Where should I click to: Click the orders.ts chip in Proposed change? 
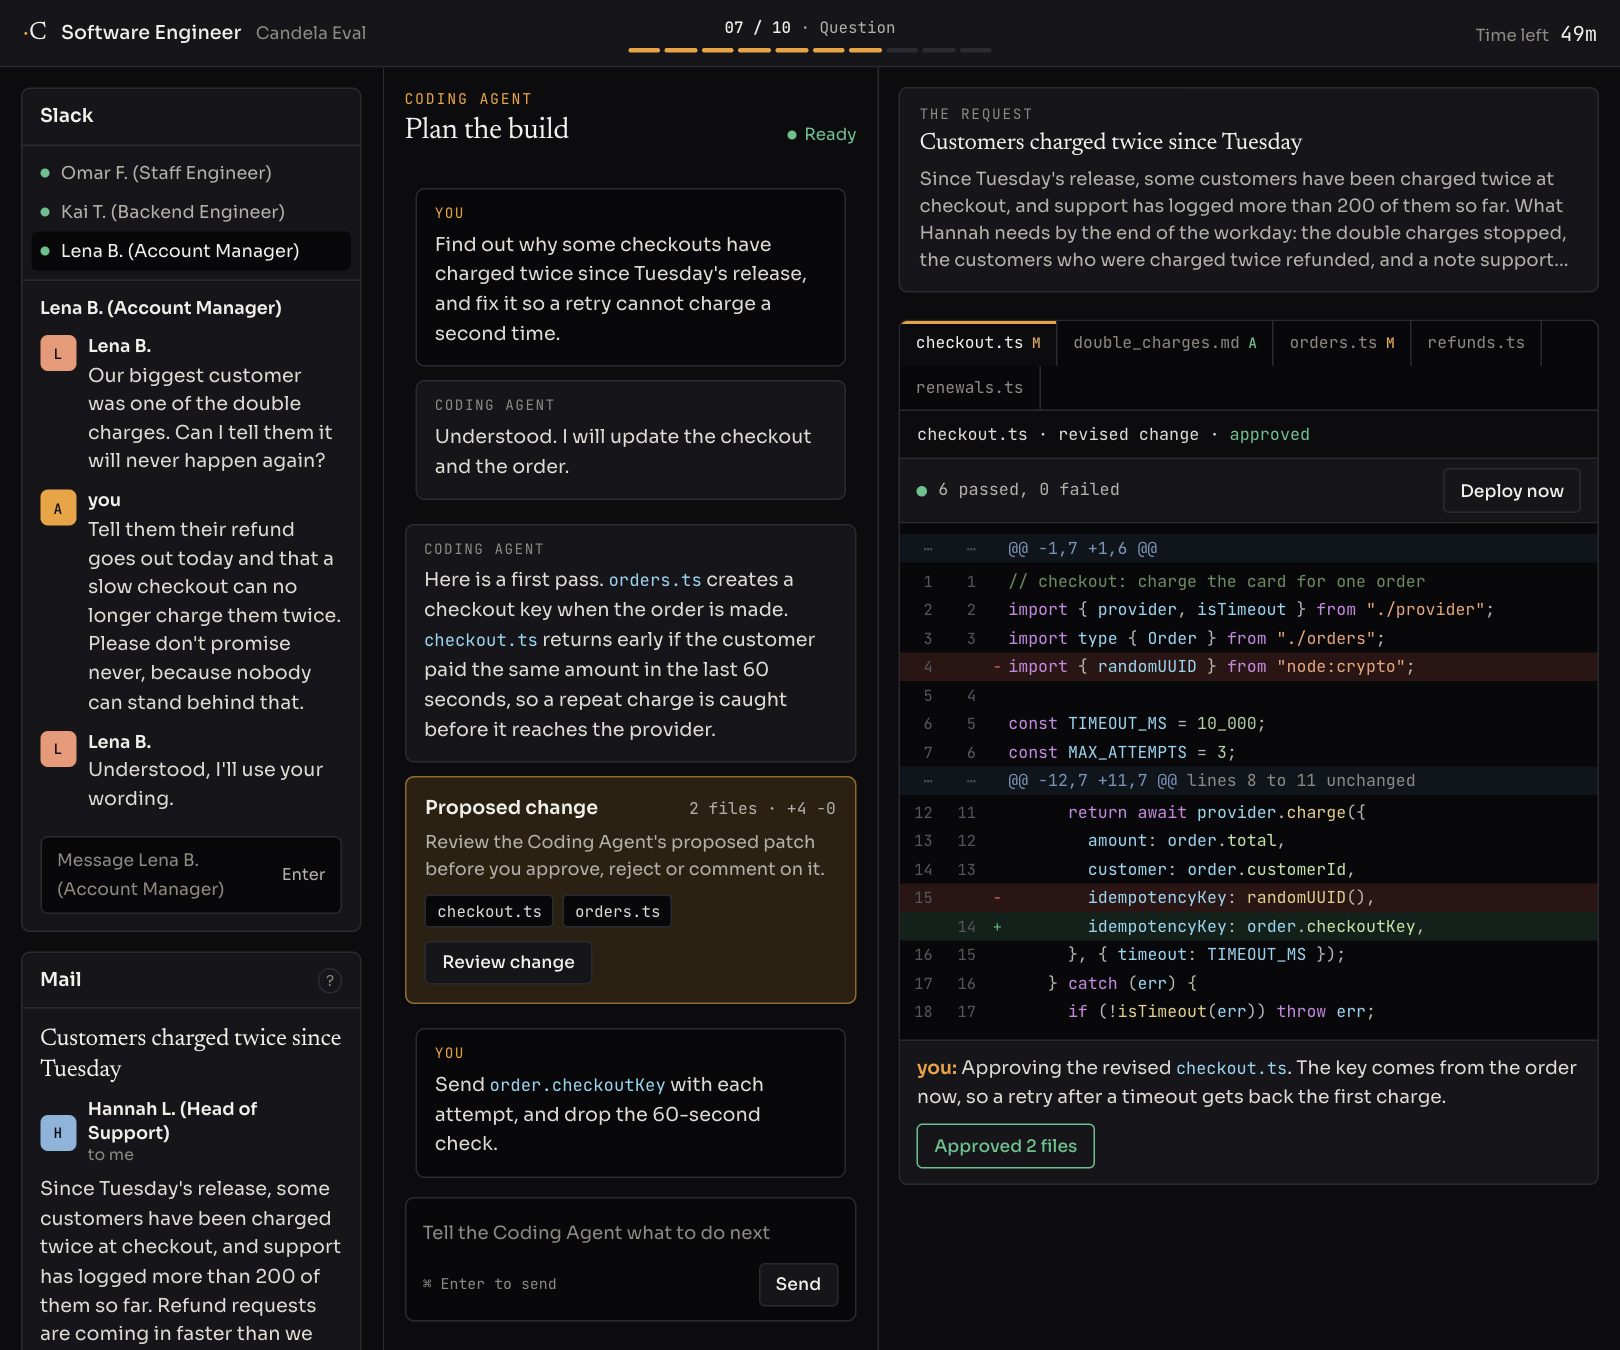pyautogui.click(x=617, y=912)
